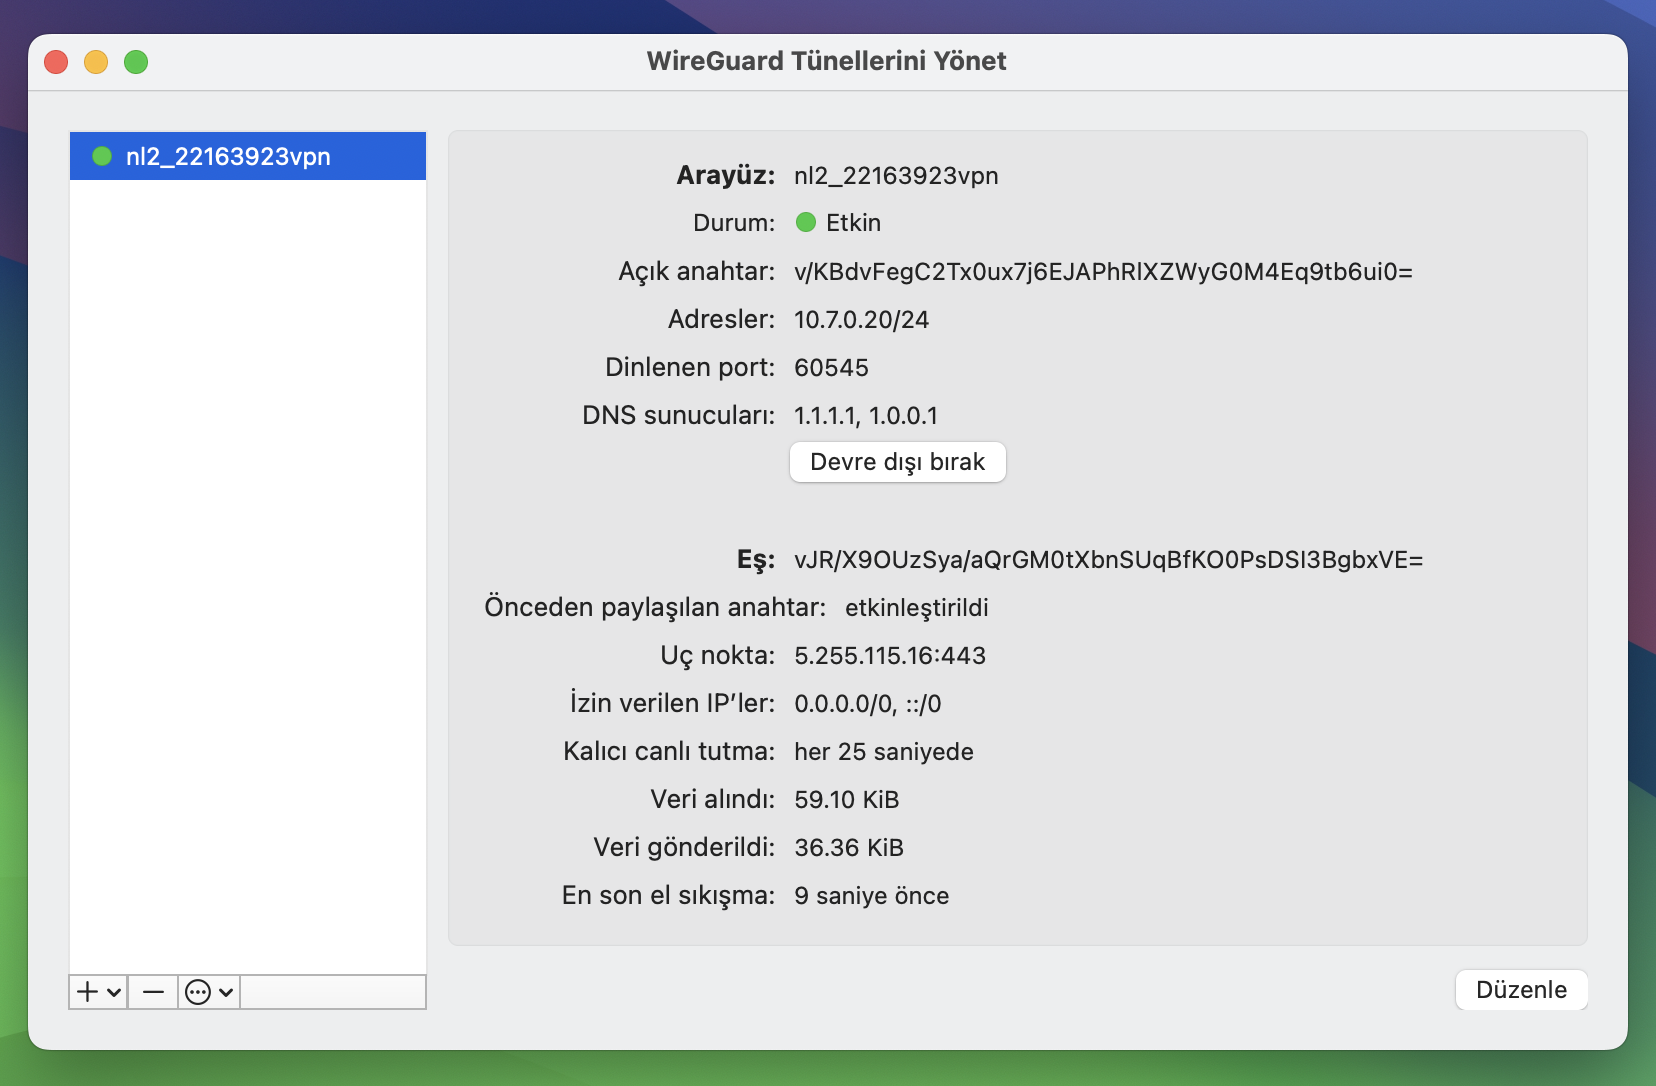
Task: Click the ellipsis circle actions icon
Action: coord(198,991)
